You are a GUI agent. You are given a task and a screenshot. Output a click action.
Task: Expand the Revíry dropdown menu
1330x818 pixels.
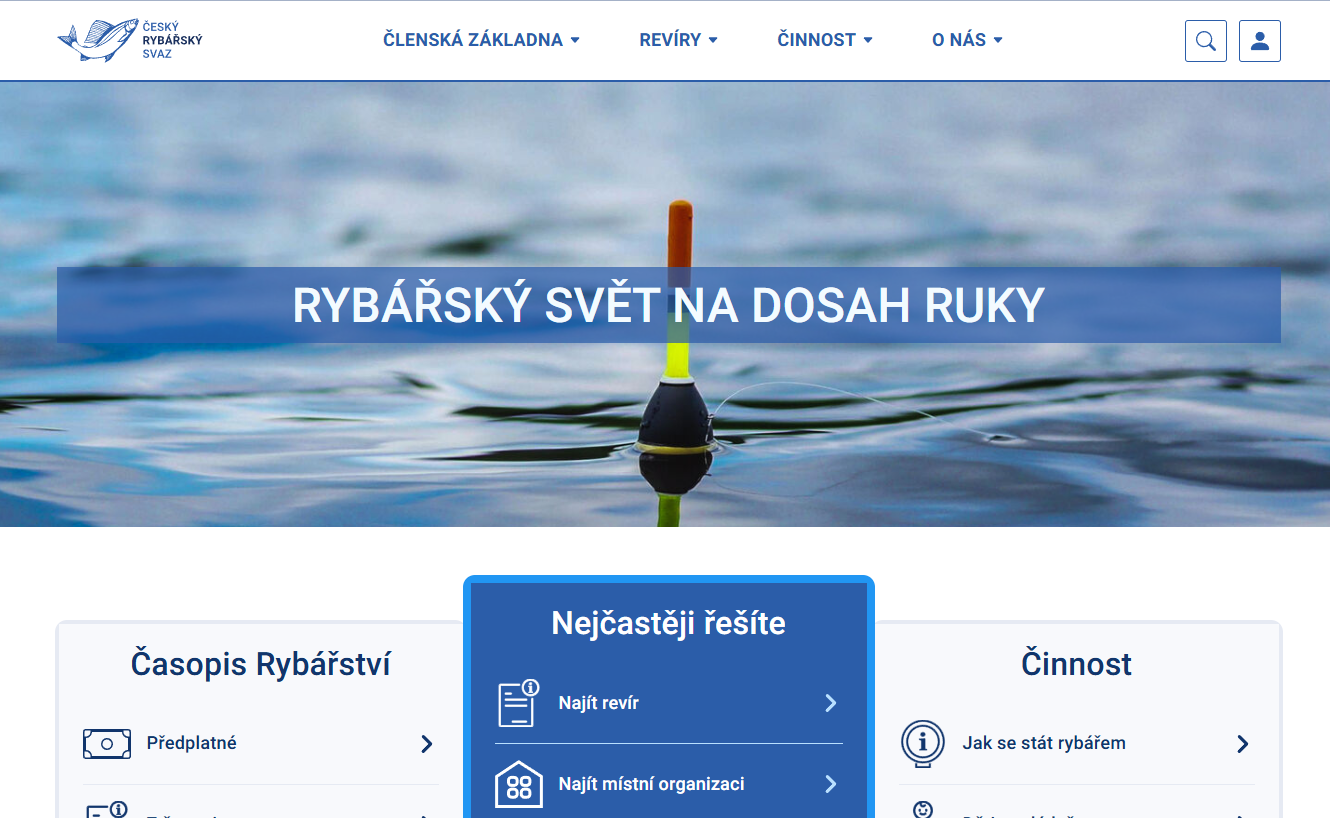pyautogui.click(x=678, y=40)
